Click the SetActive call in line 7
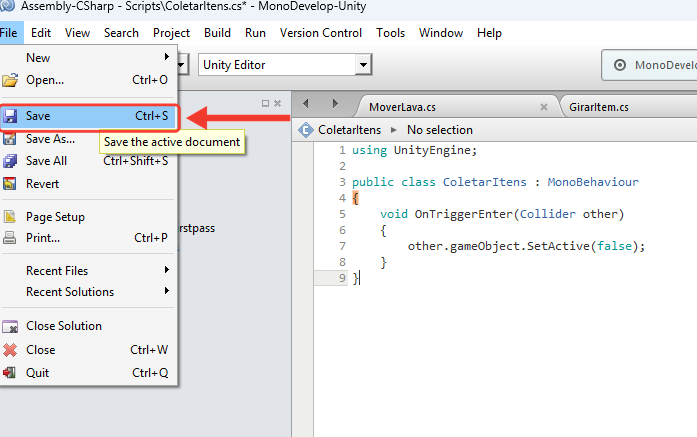 [558, 246]
